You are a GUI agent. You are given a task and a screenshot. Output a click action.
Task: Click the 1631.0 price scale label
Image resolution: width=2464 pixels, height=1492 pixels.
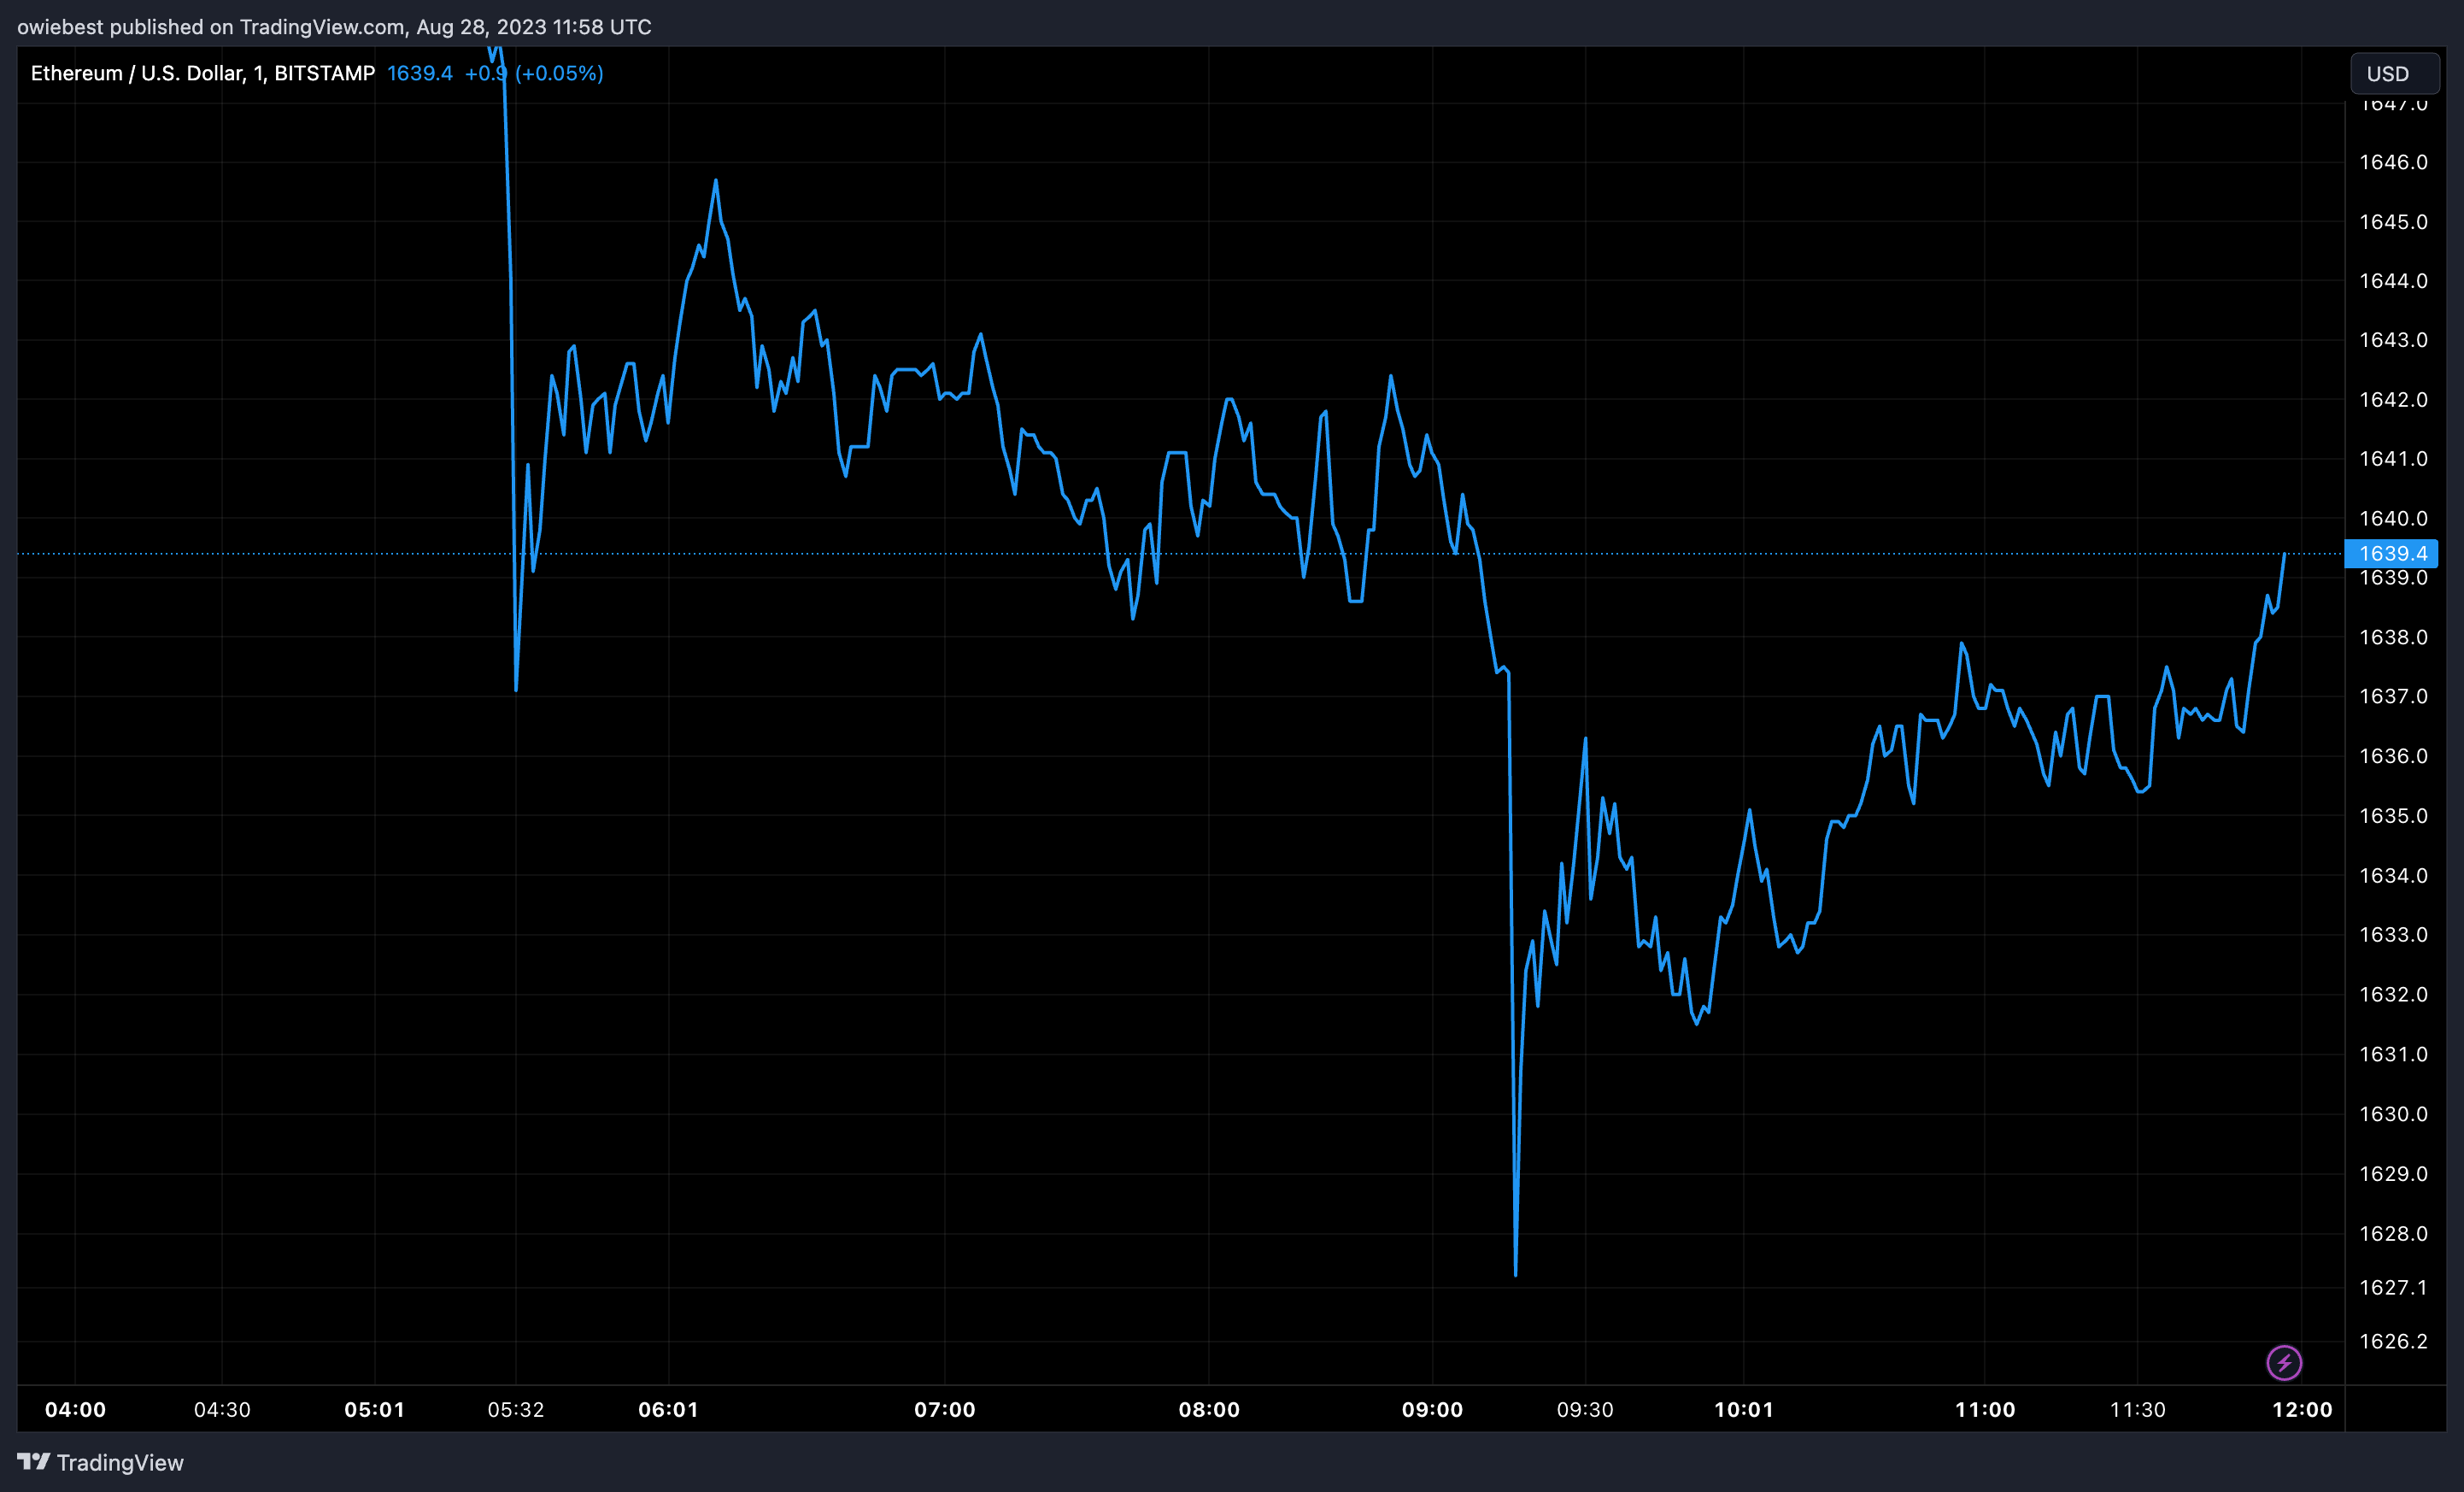tap(2393, 1054)
